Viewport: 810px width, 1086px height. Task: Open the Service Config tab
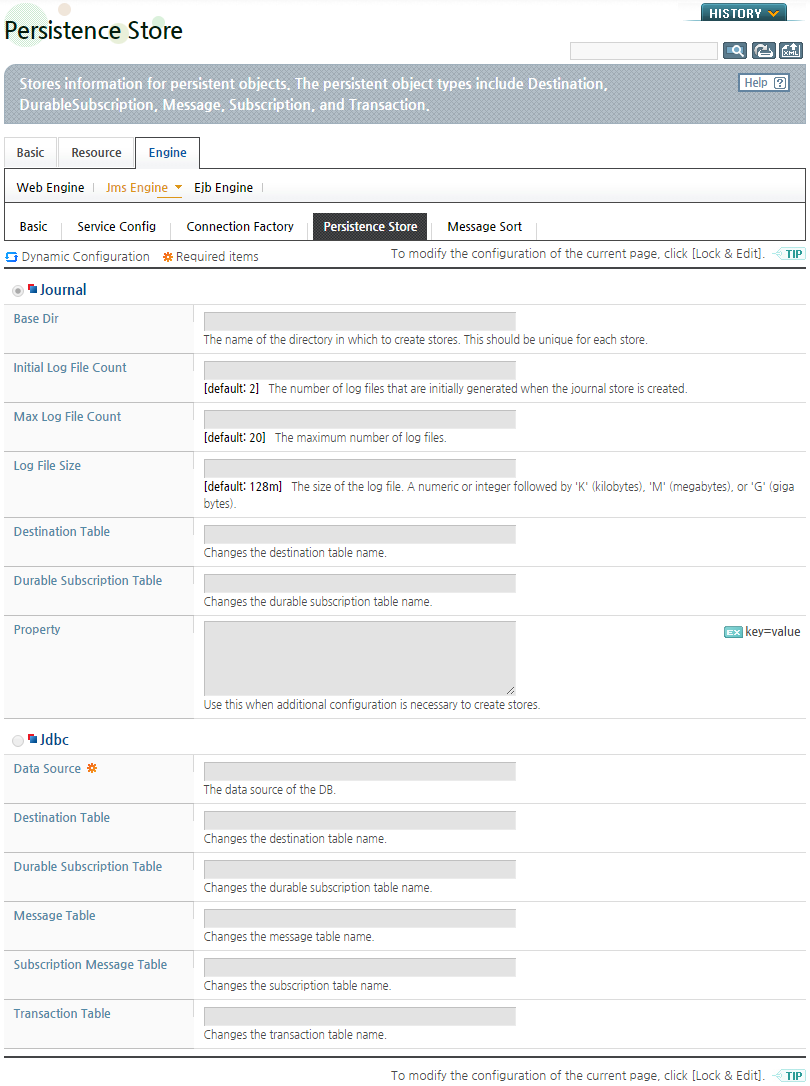116,226
